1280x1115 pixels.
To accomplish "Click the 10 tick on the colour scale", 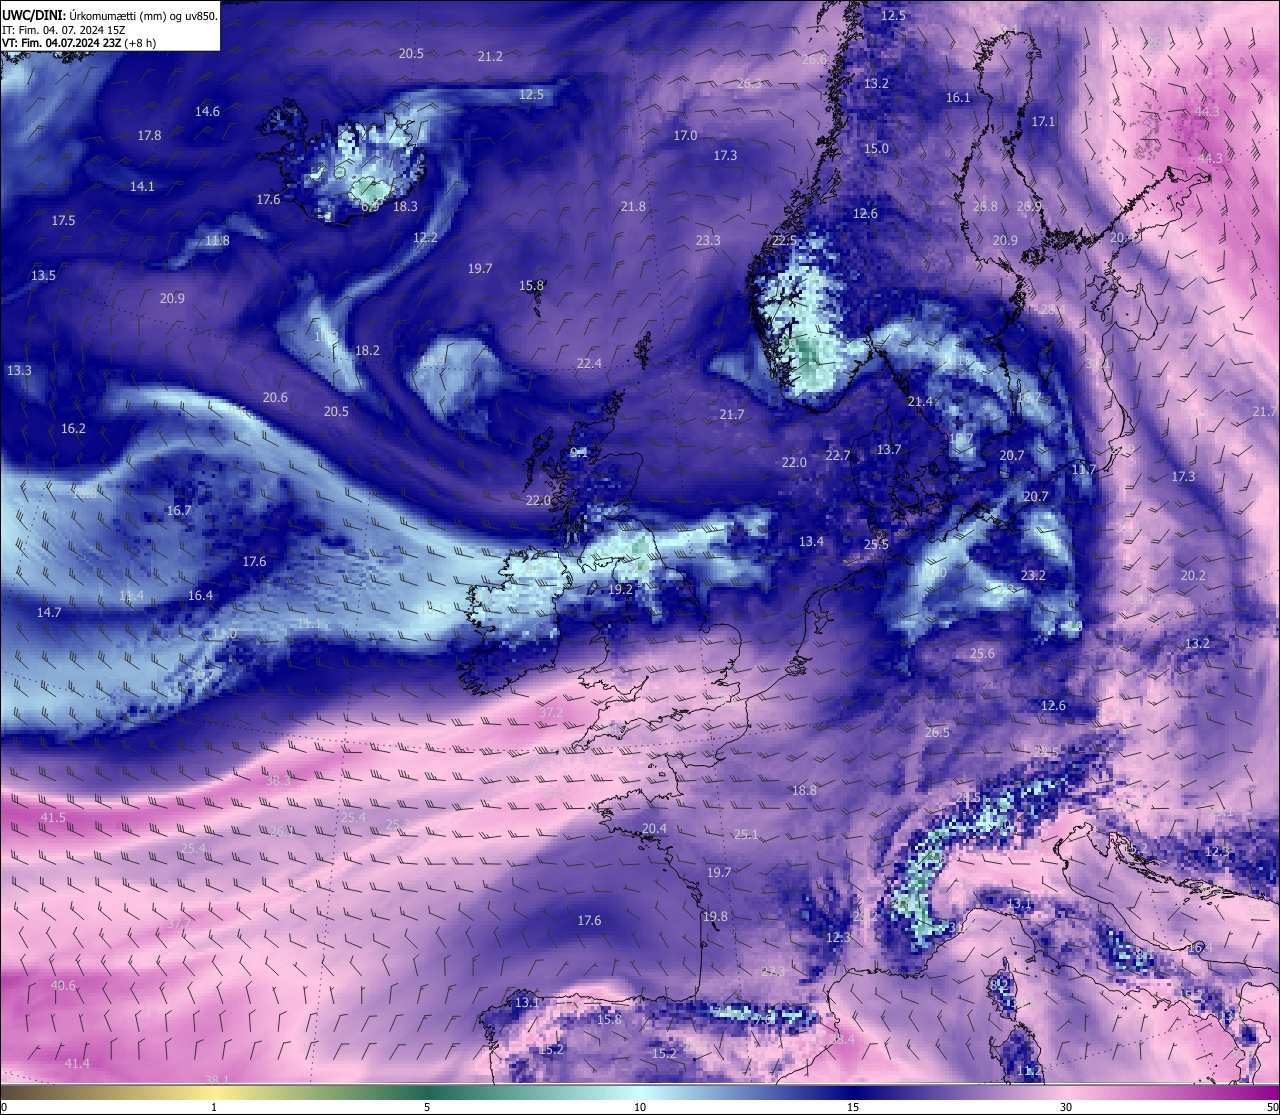I will pos(640,1107).
